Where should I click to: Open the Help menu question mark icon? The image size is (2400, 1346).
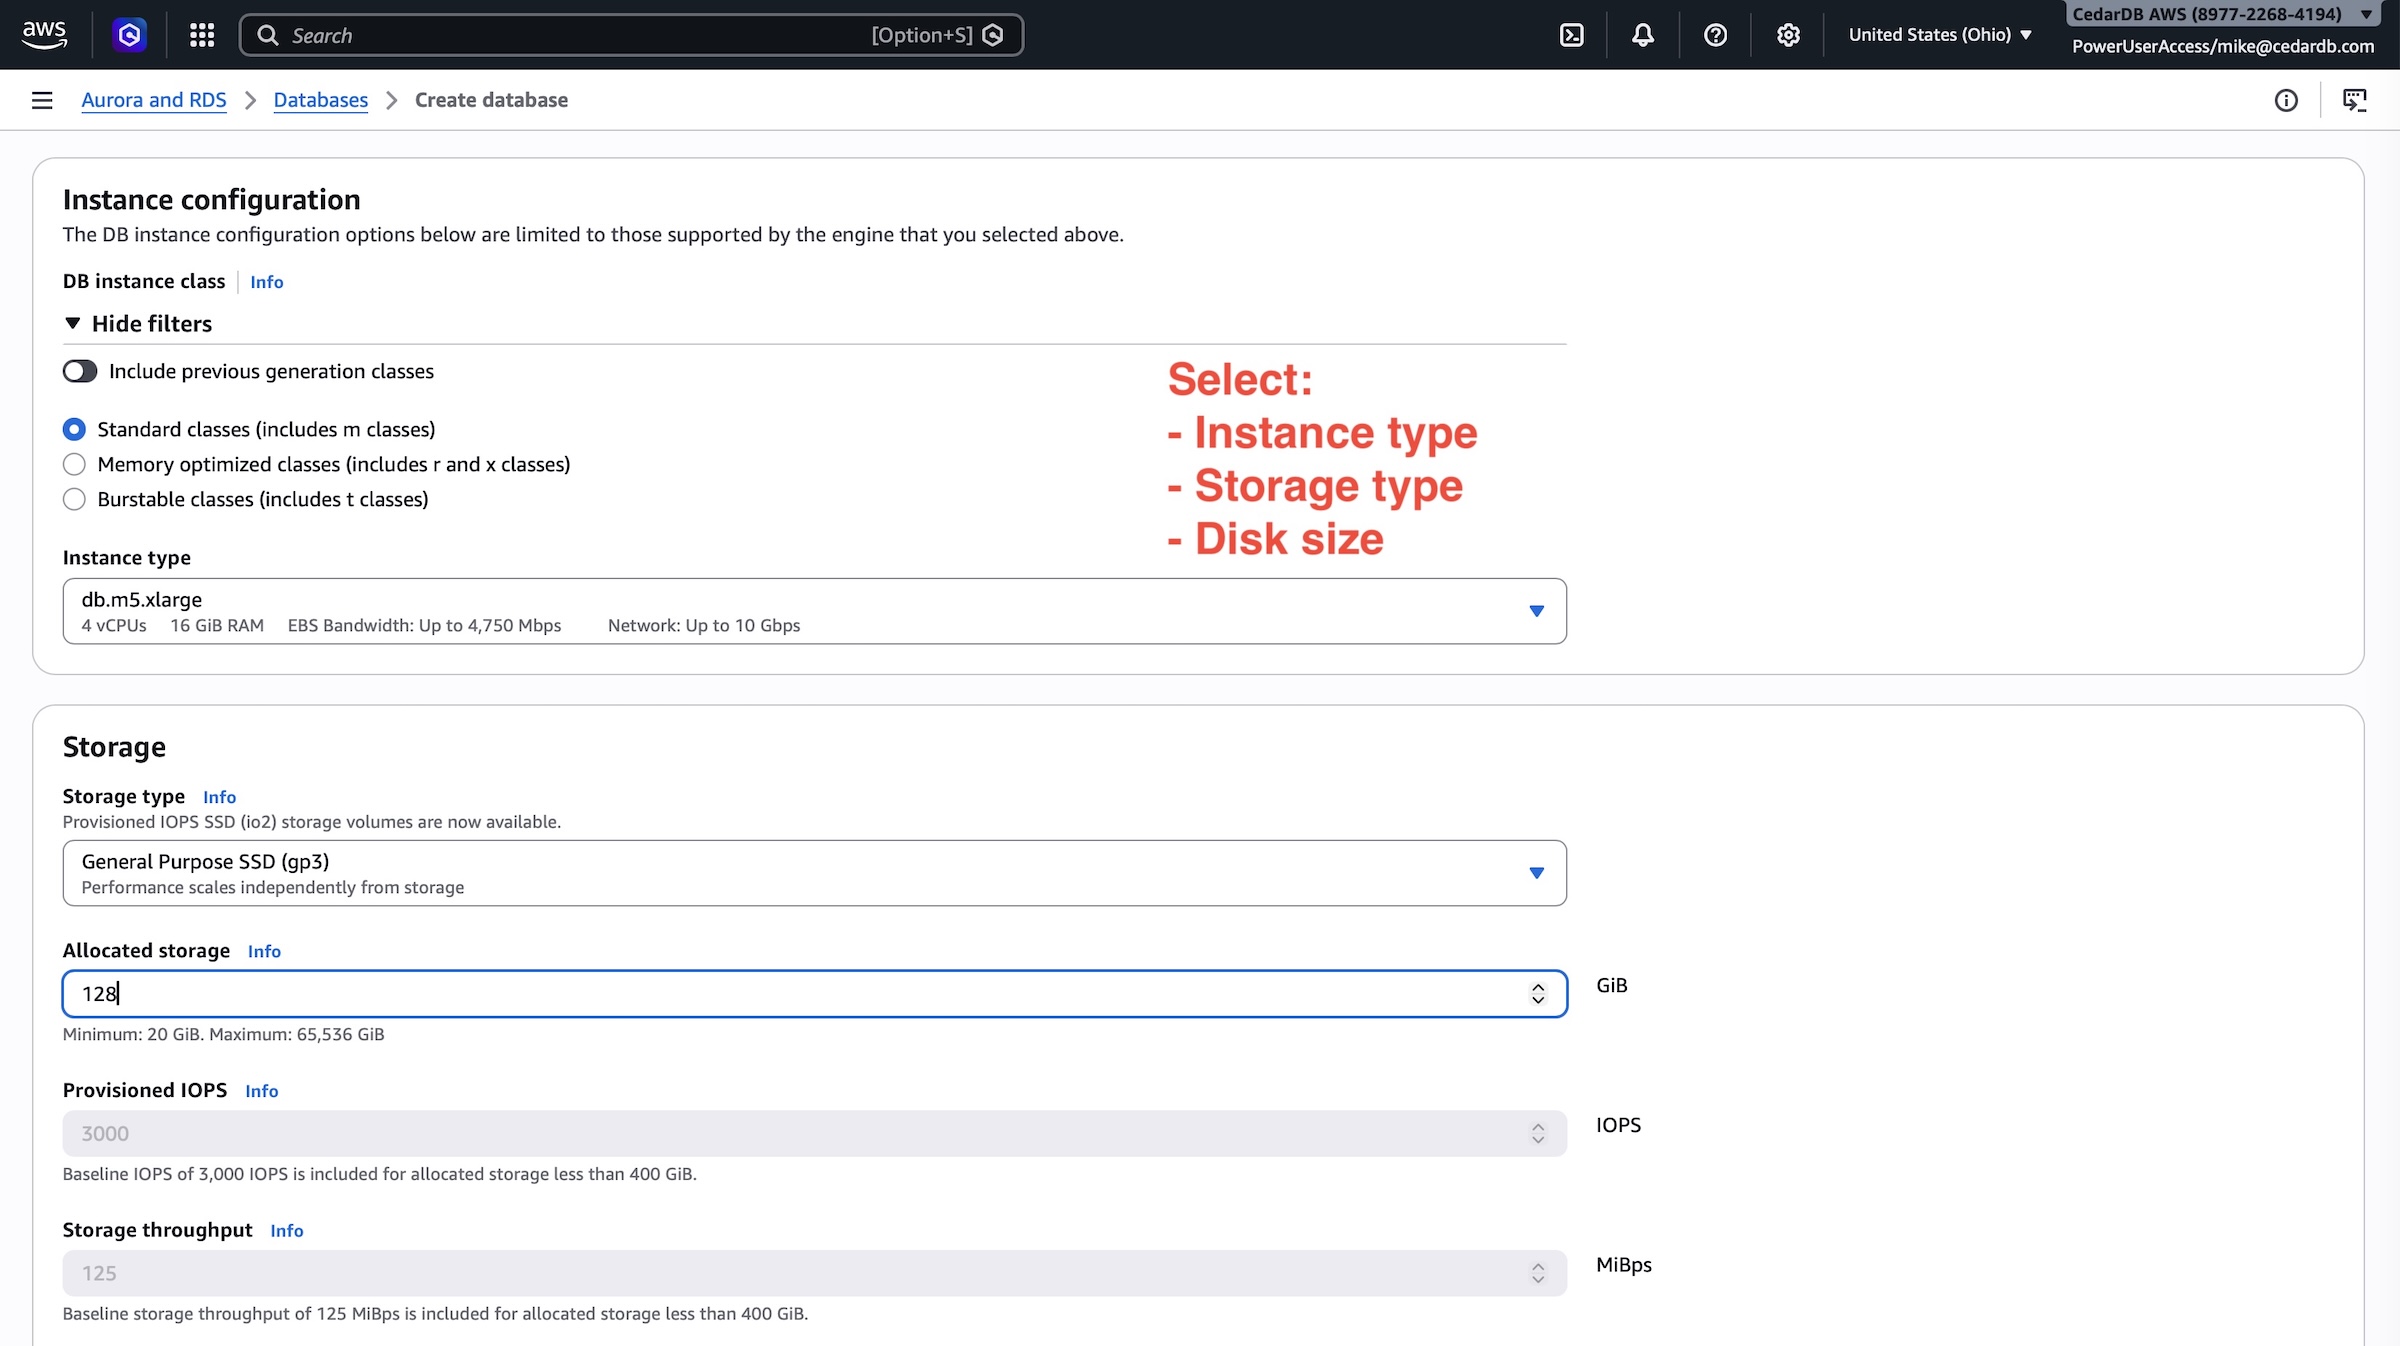point(1716,34)
